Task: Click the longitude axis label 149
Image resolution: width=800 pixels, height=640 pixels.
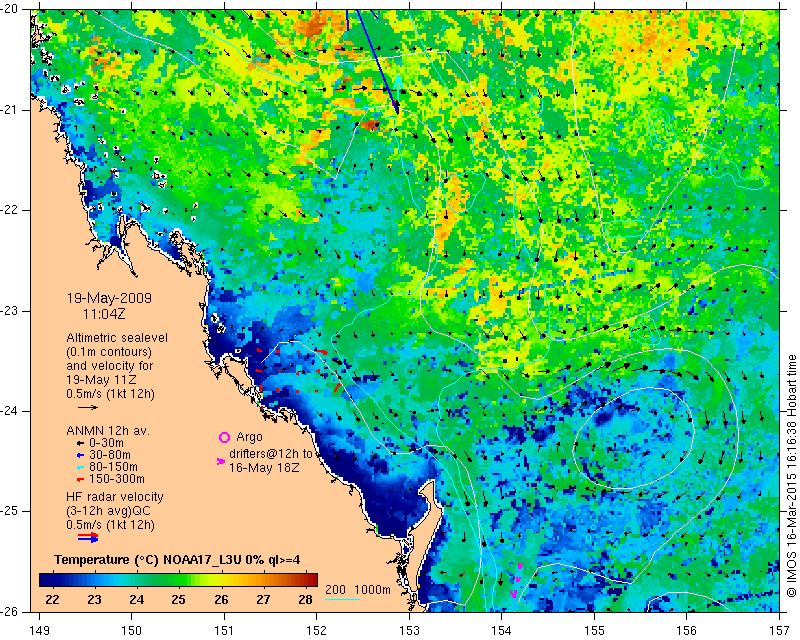Action: tap(40, 631)
